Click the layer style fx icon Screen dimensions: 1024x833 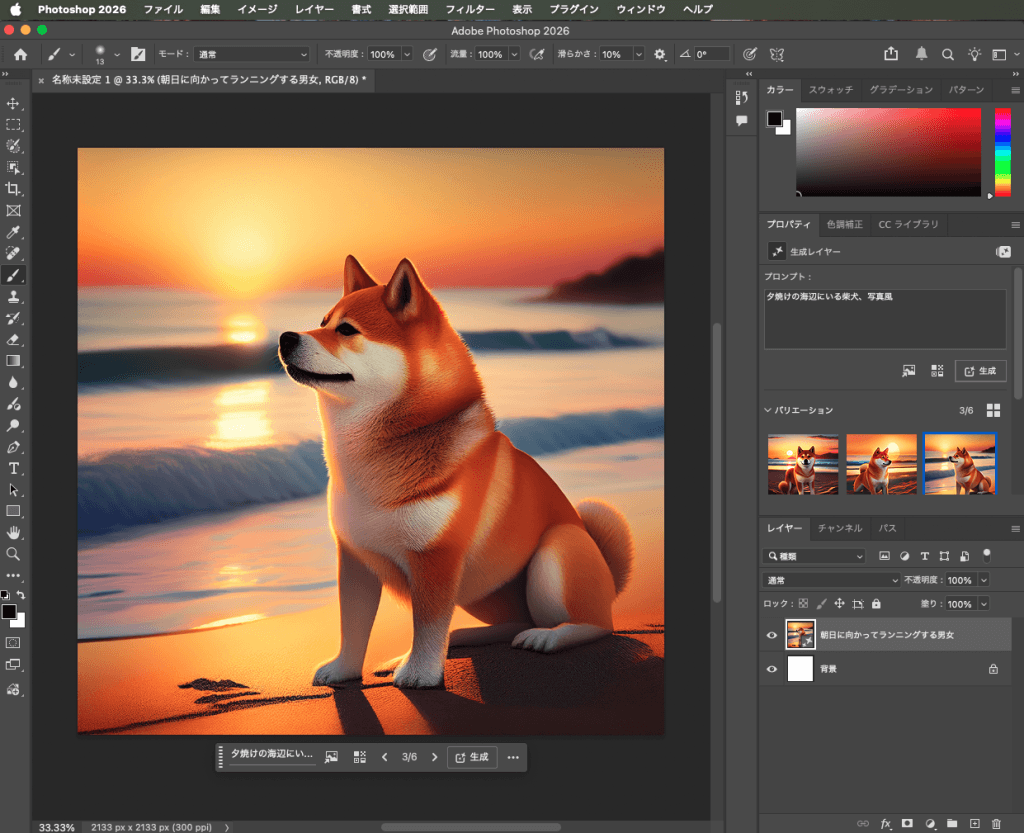tap(885, 823)
